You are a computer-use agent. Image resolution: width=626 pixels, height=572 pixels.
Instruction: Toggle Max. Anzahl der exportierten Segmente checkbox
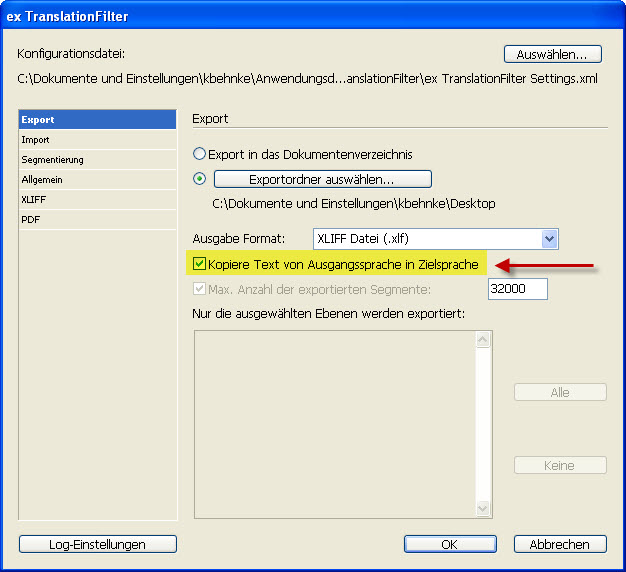[x=199, y=289]
